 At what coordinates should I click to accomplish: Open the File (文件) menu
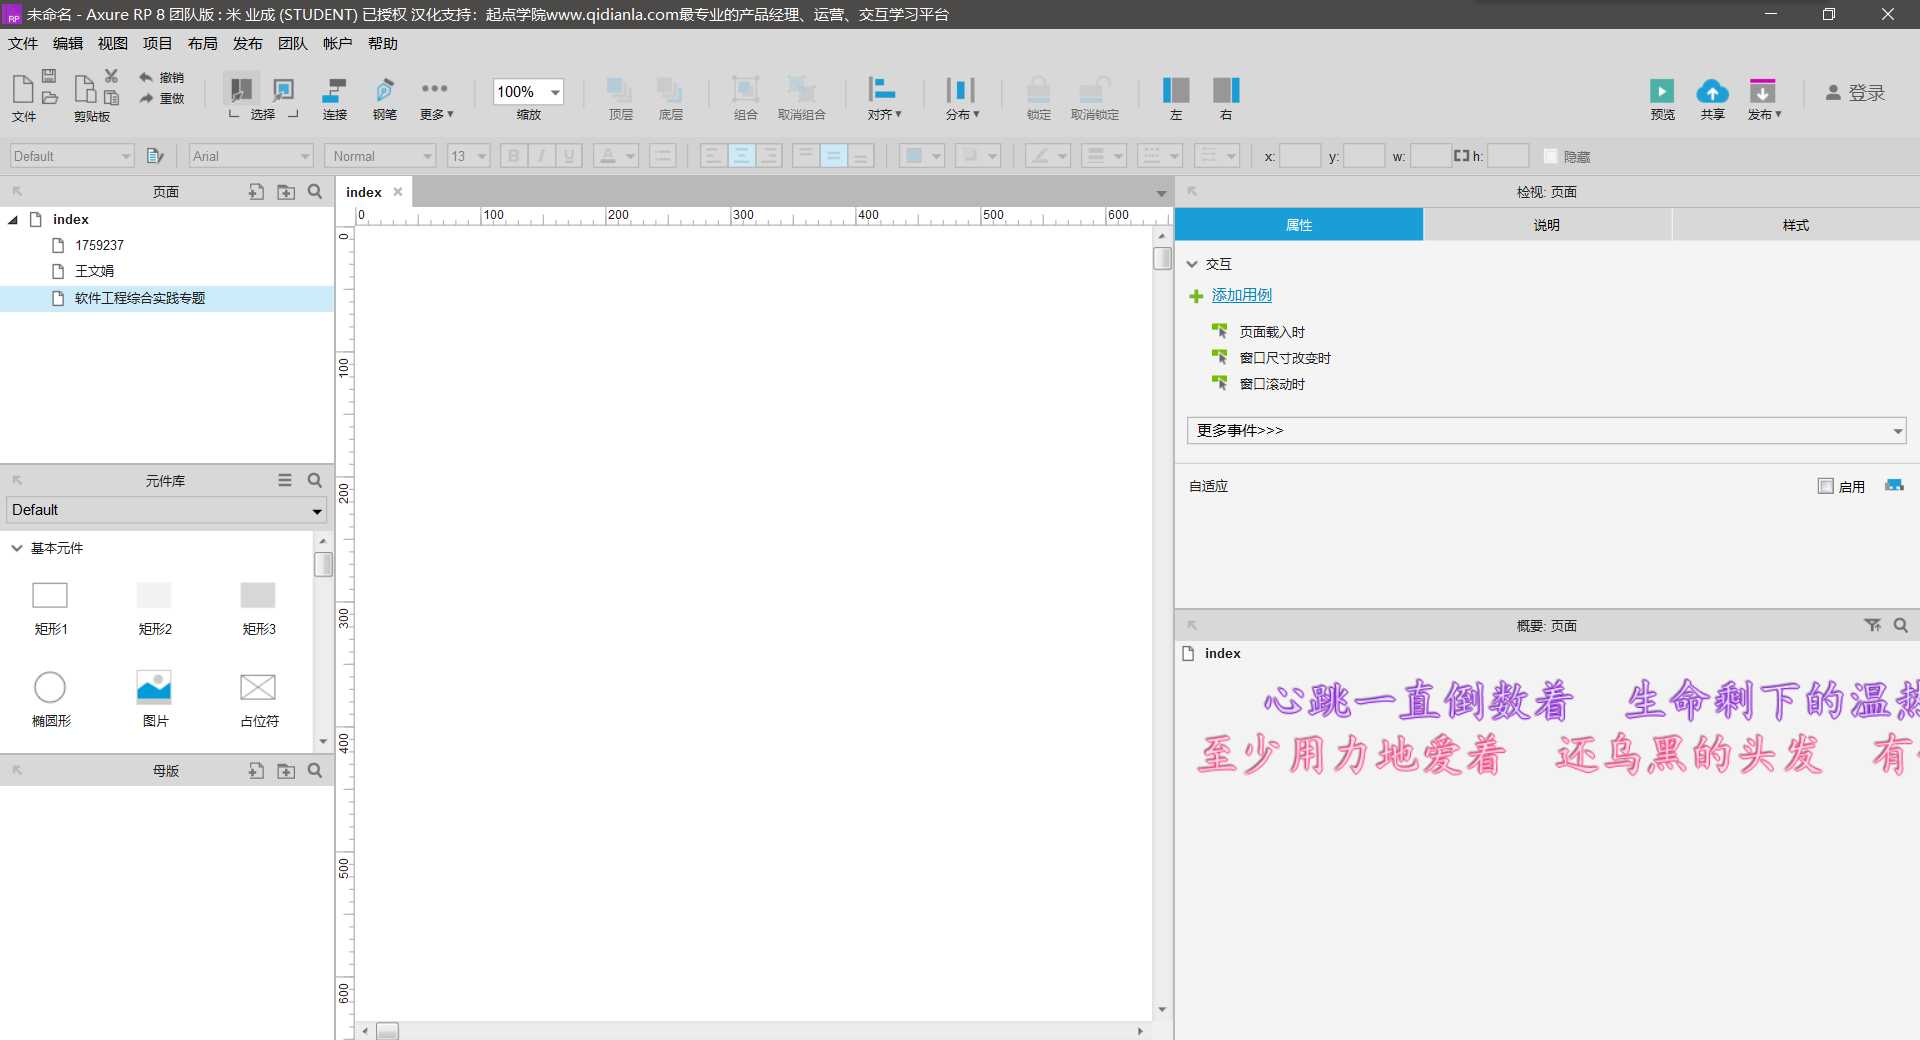[22, 44]
